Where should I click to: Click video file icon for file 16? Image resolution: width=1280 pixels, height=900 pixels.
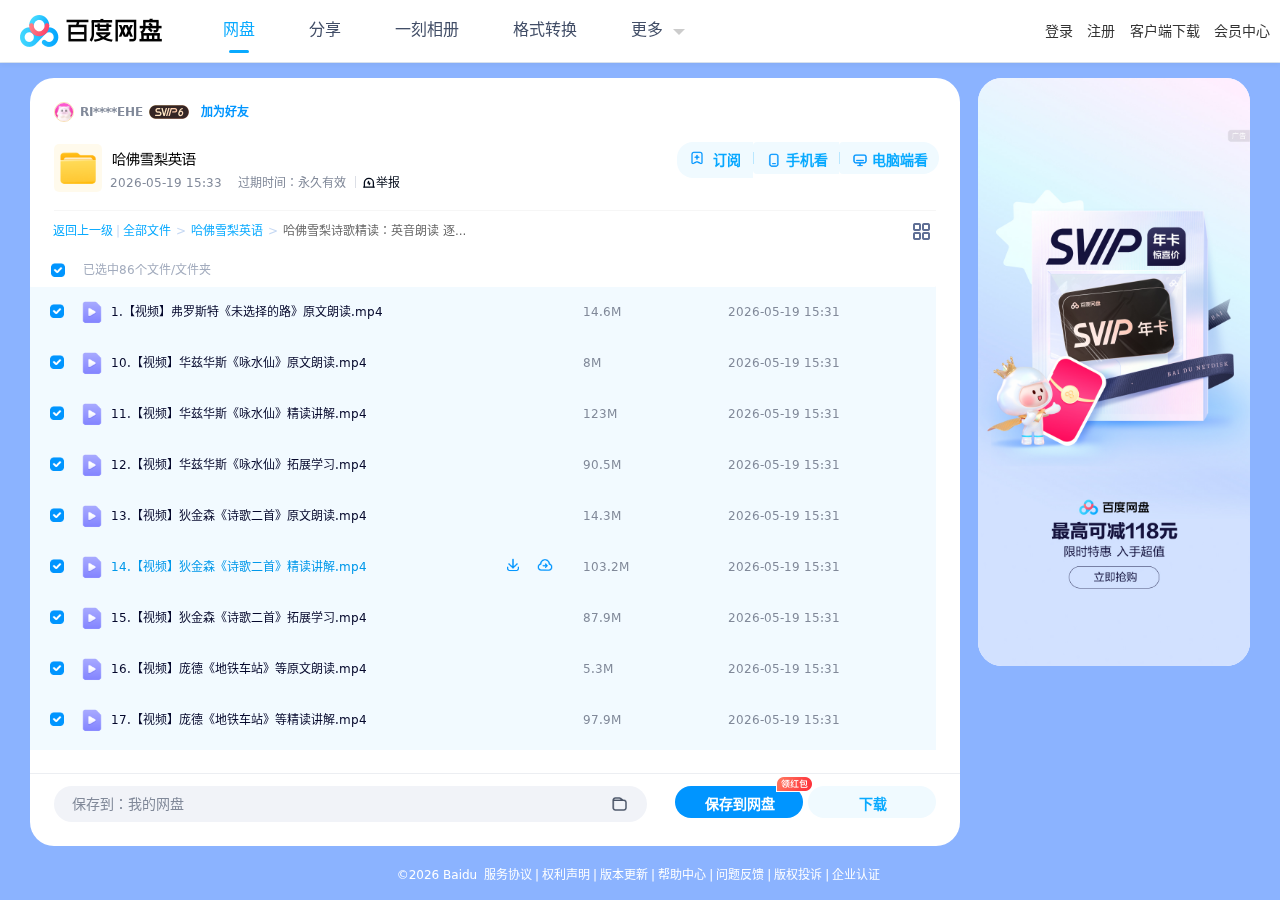click(x=92, y=669)
